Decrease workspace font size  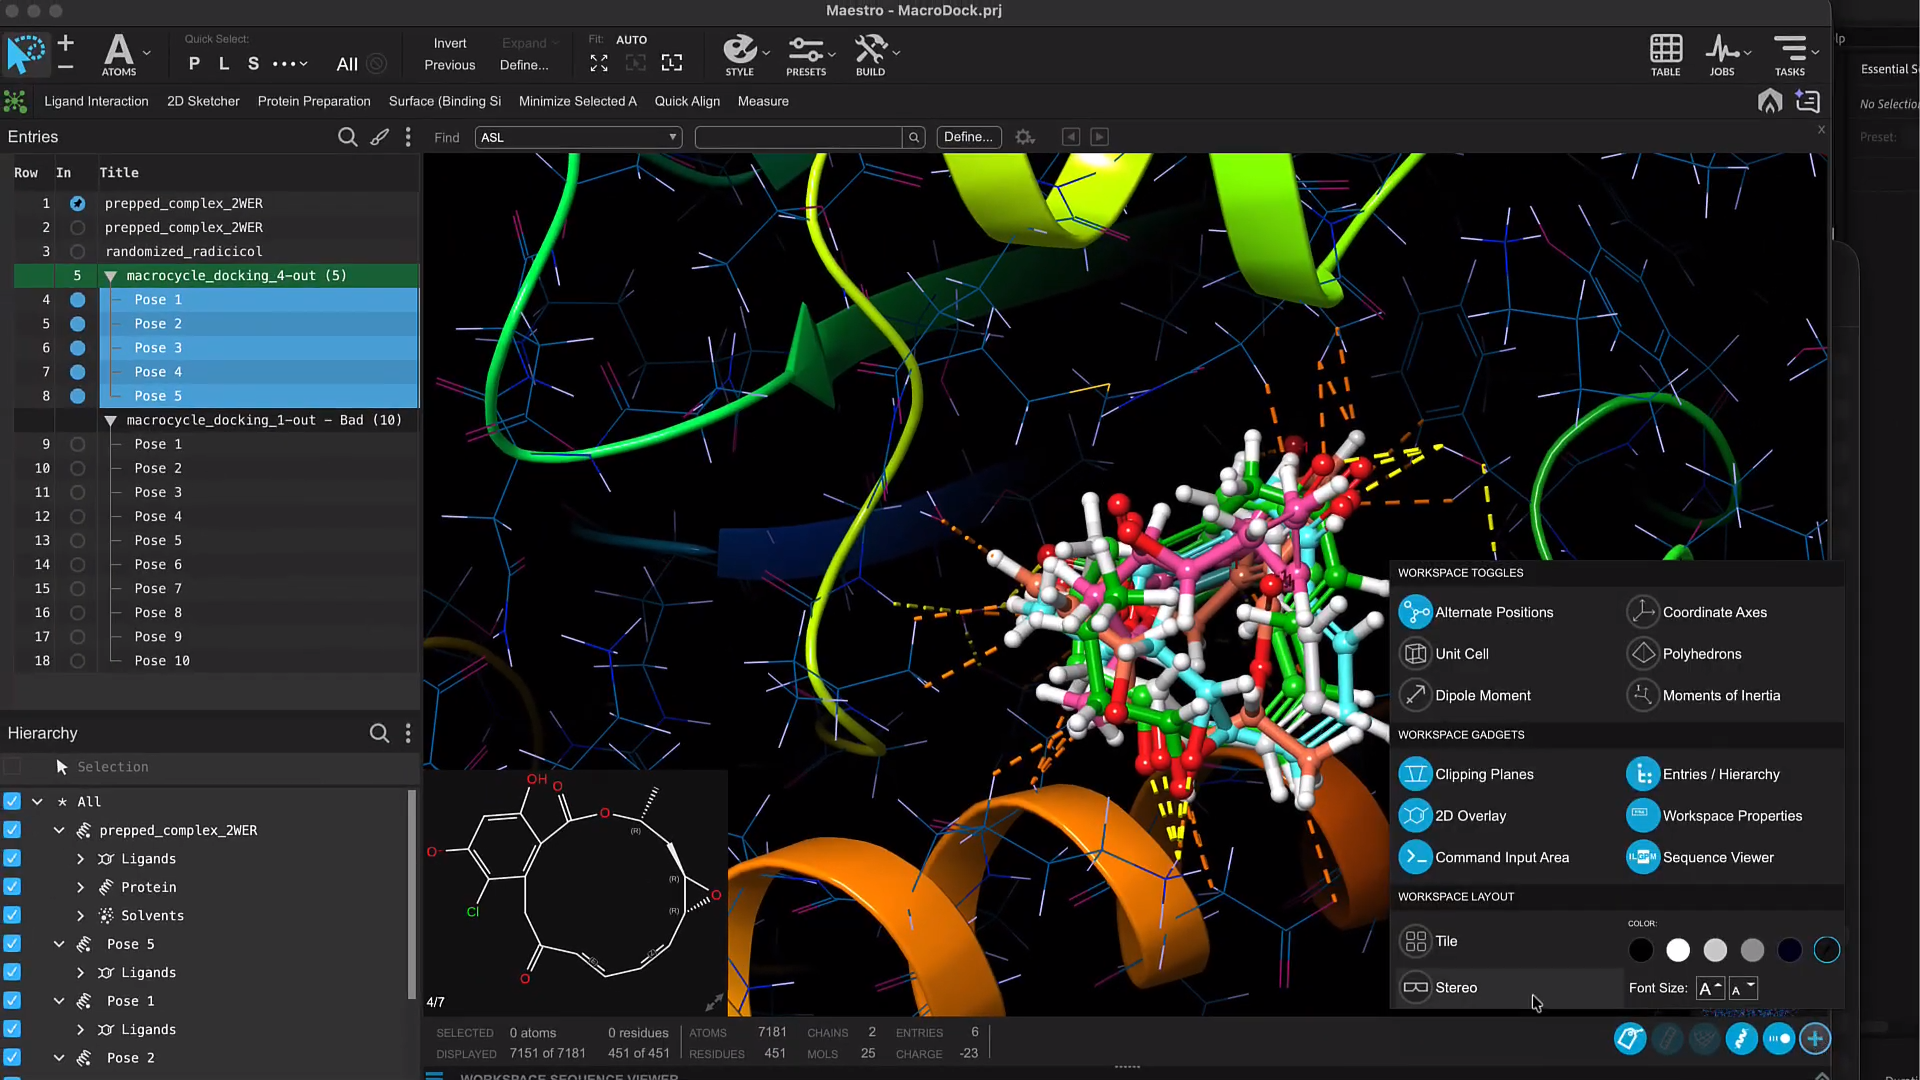click(x=1743, y=988)
